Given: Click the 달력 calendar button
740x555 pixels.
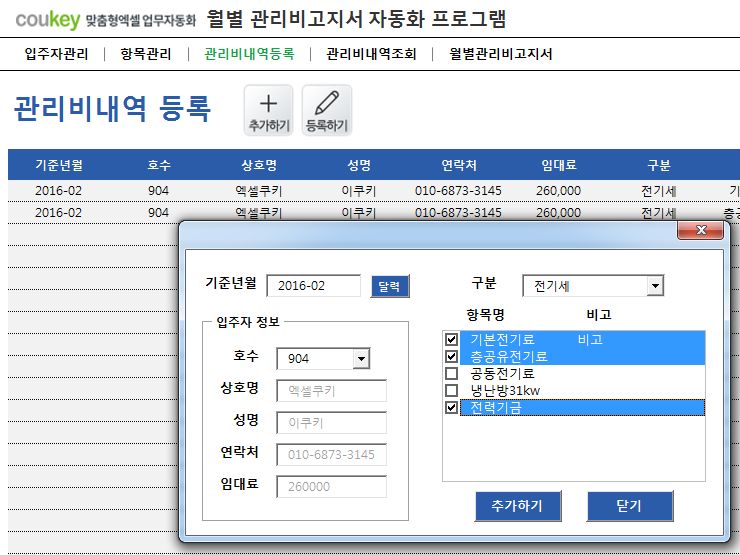Looking at the screenshot, I should coord(390,286).
